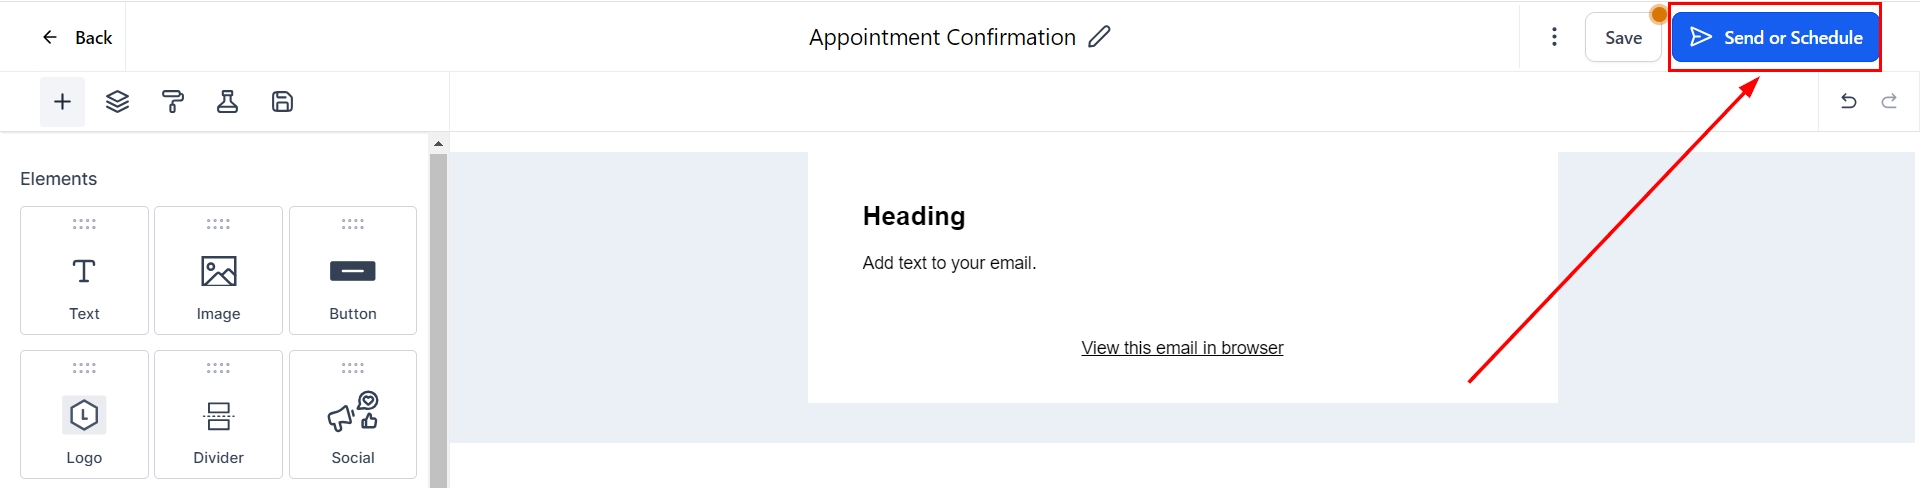Click the redo arrow icon

click(1889, 101)
